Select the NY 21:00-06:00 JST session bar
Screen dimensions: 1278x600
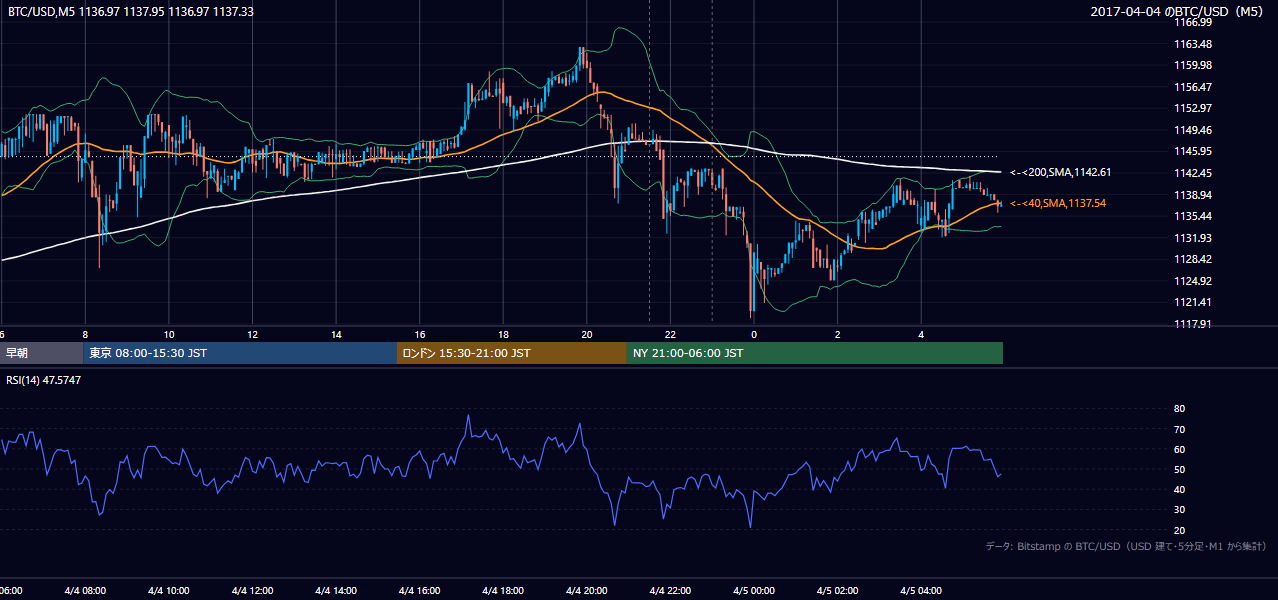click(815, 353)
